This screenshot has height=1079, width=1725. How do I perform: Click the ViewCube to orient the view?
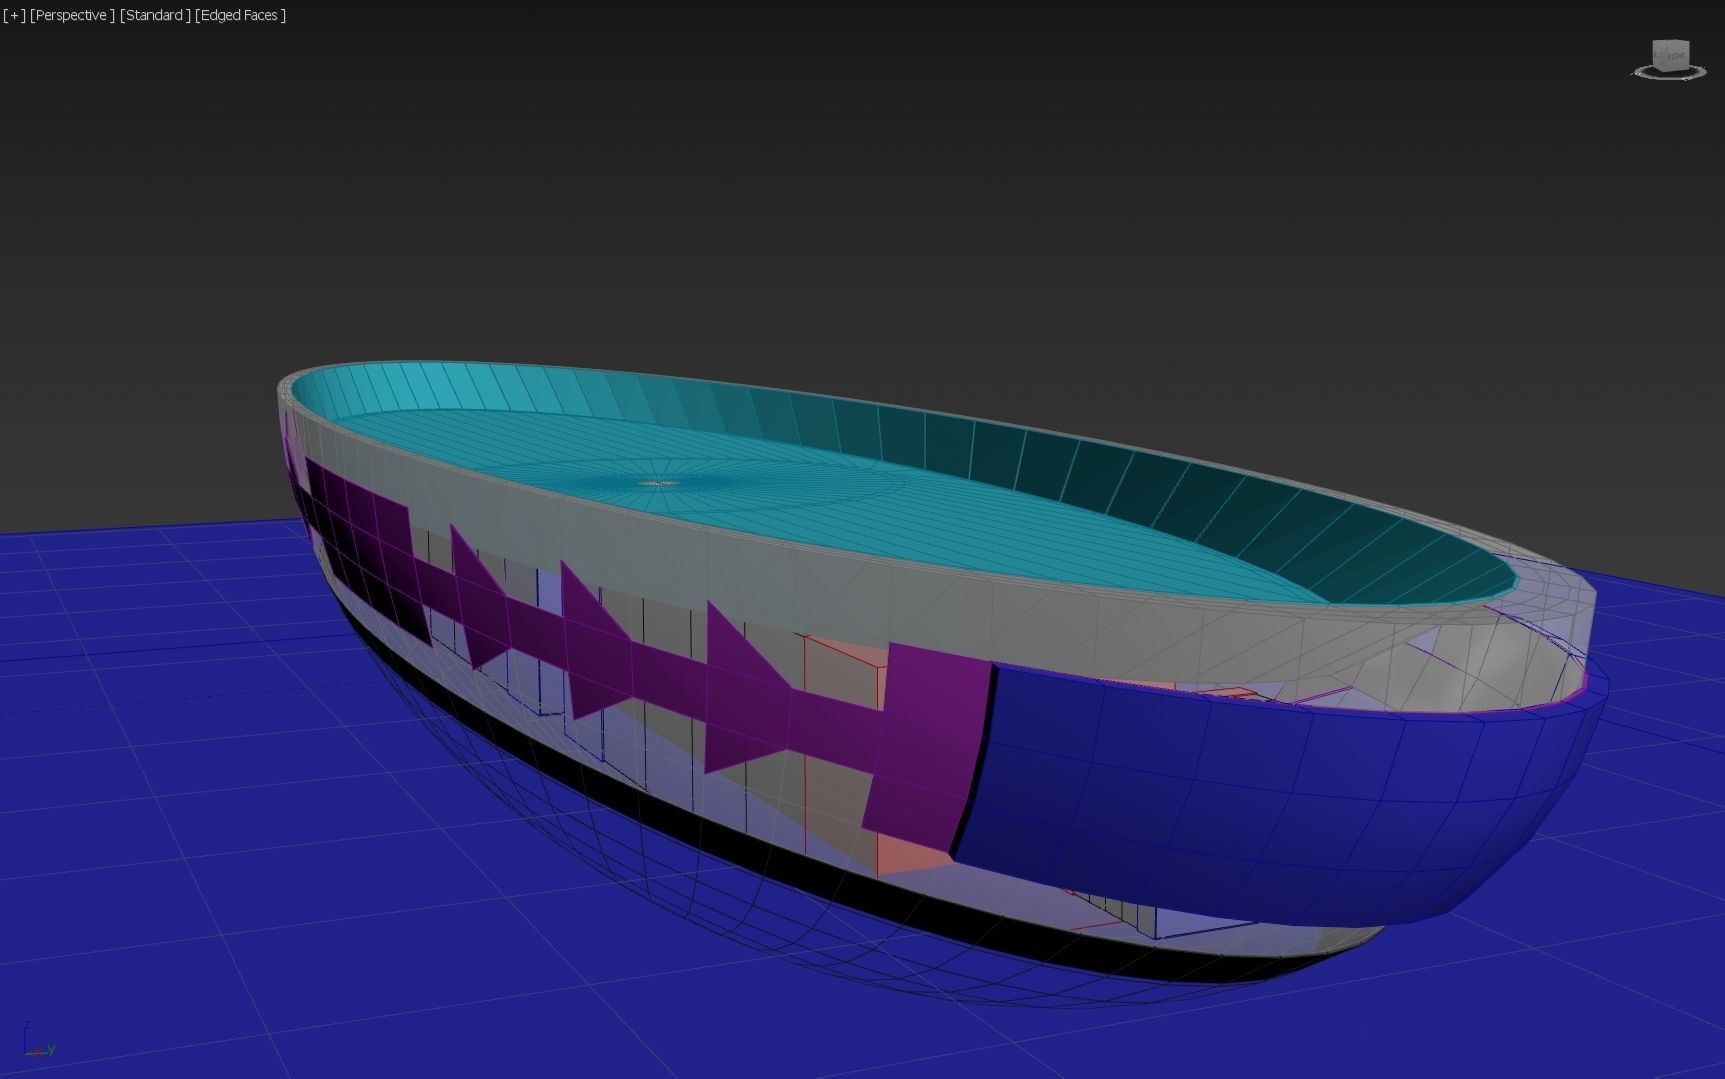(x=1669, y=54)
